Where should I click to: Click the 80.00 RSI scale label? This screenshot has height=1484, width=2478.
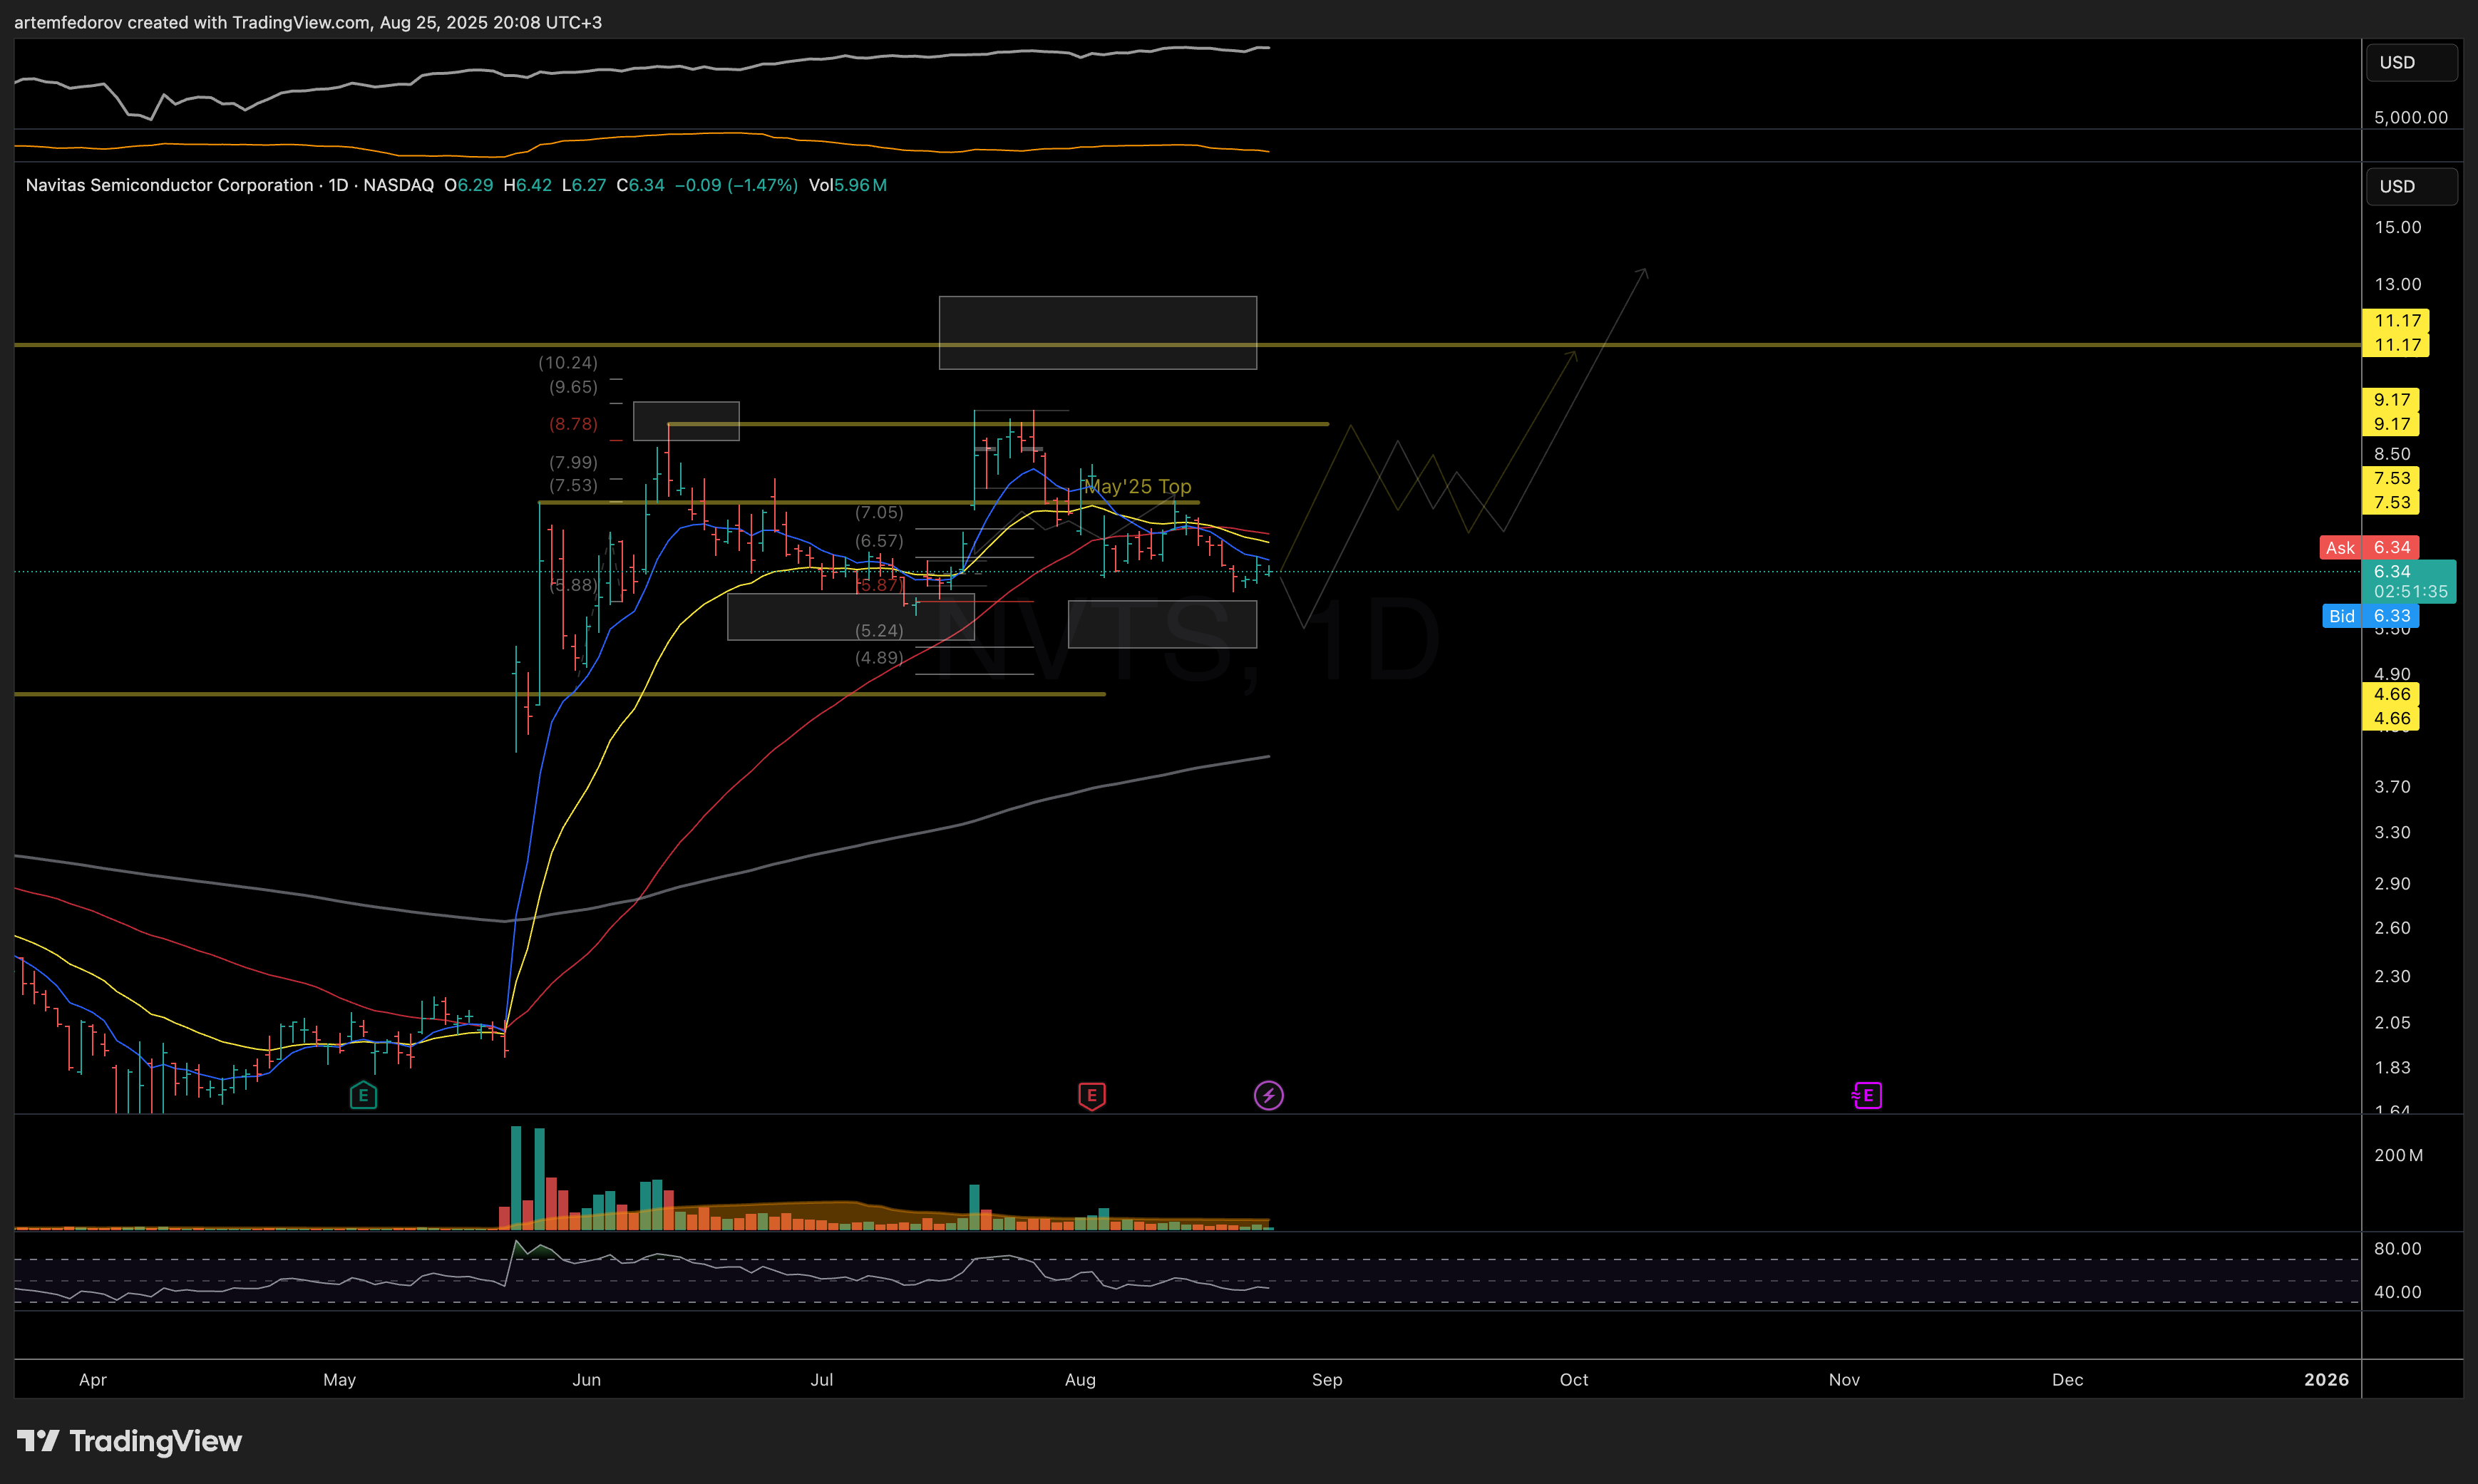coord(2398,1248)
